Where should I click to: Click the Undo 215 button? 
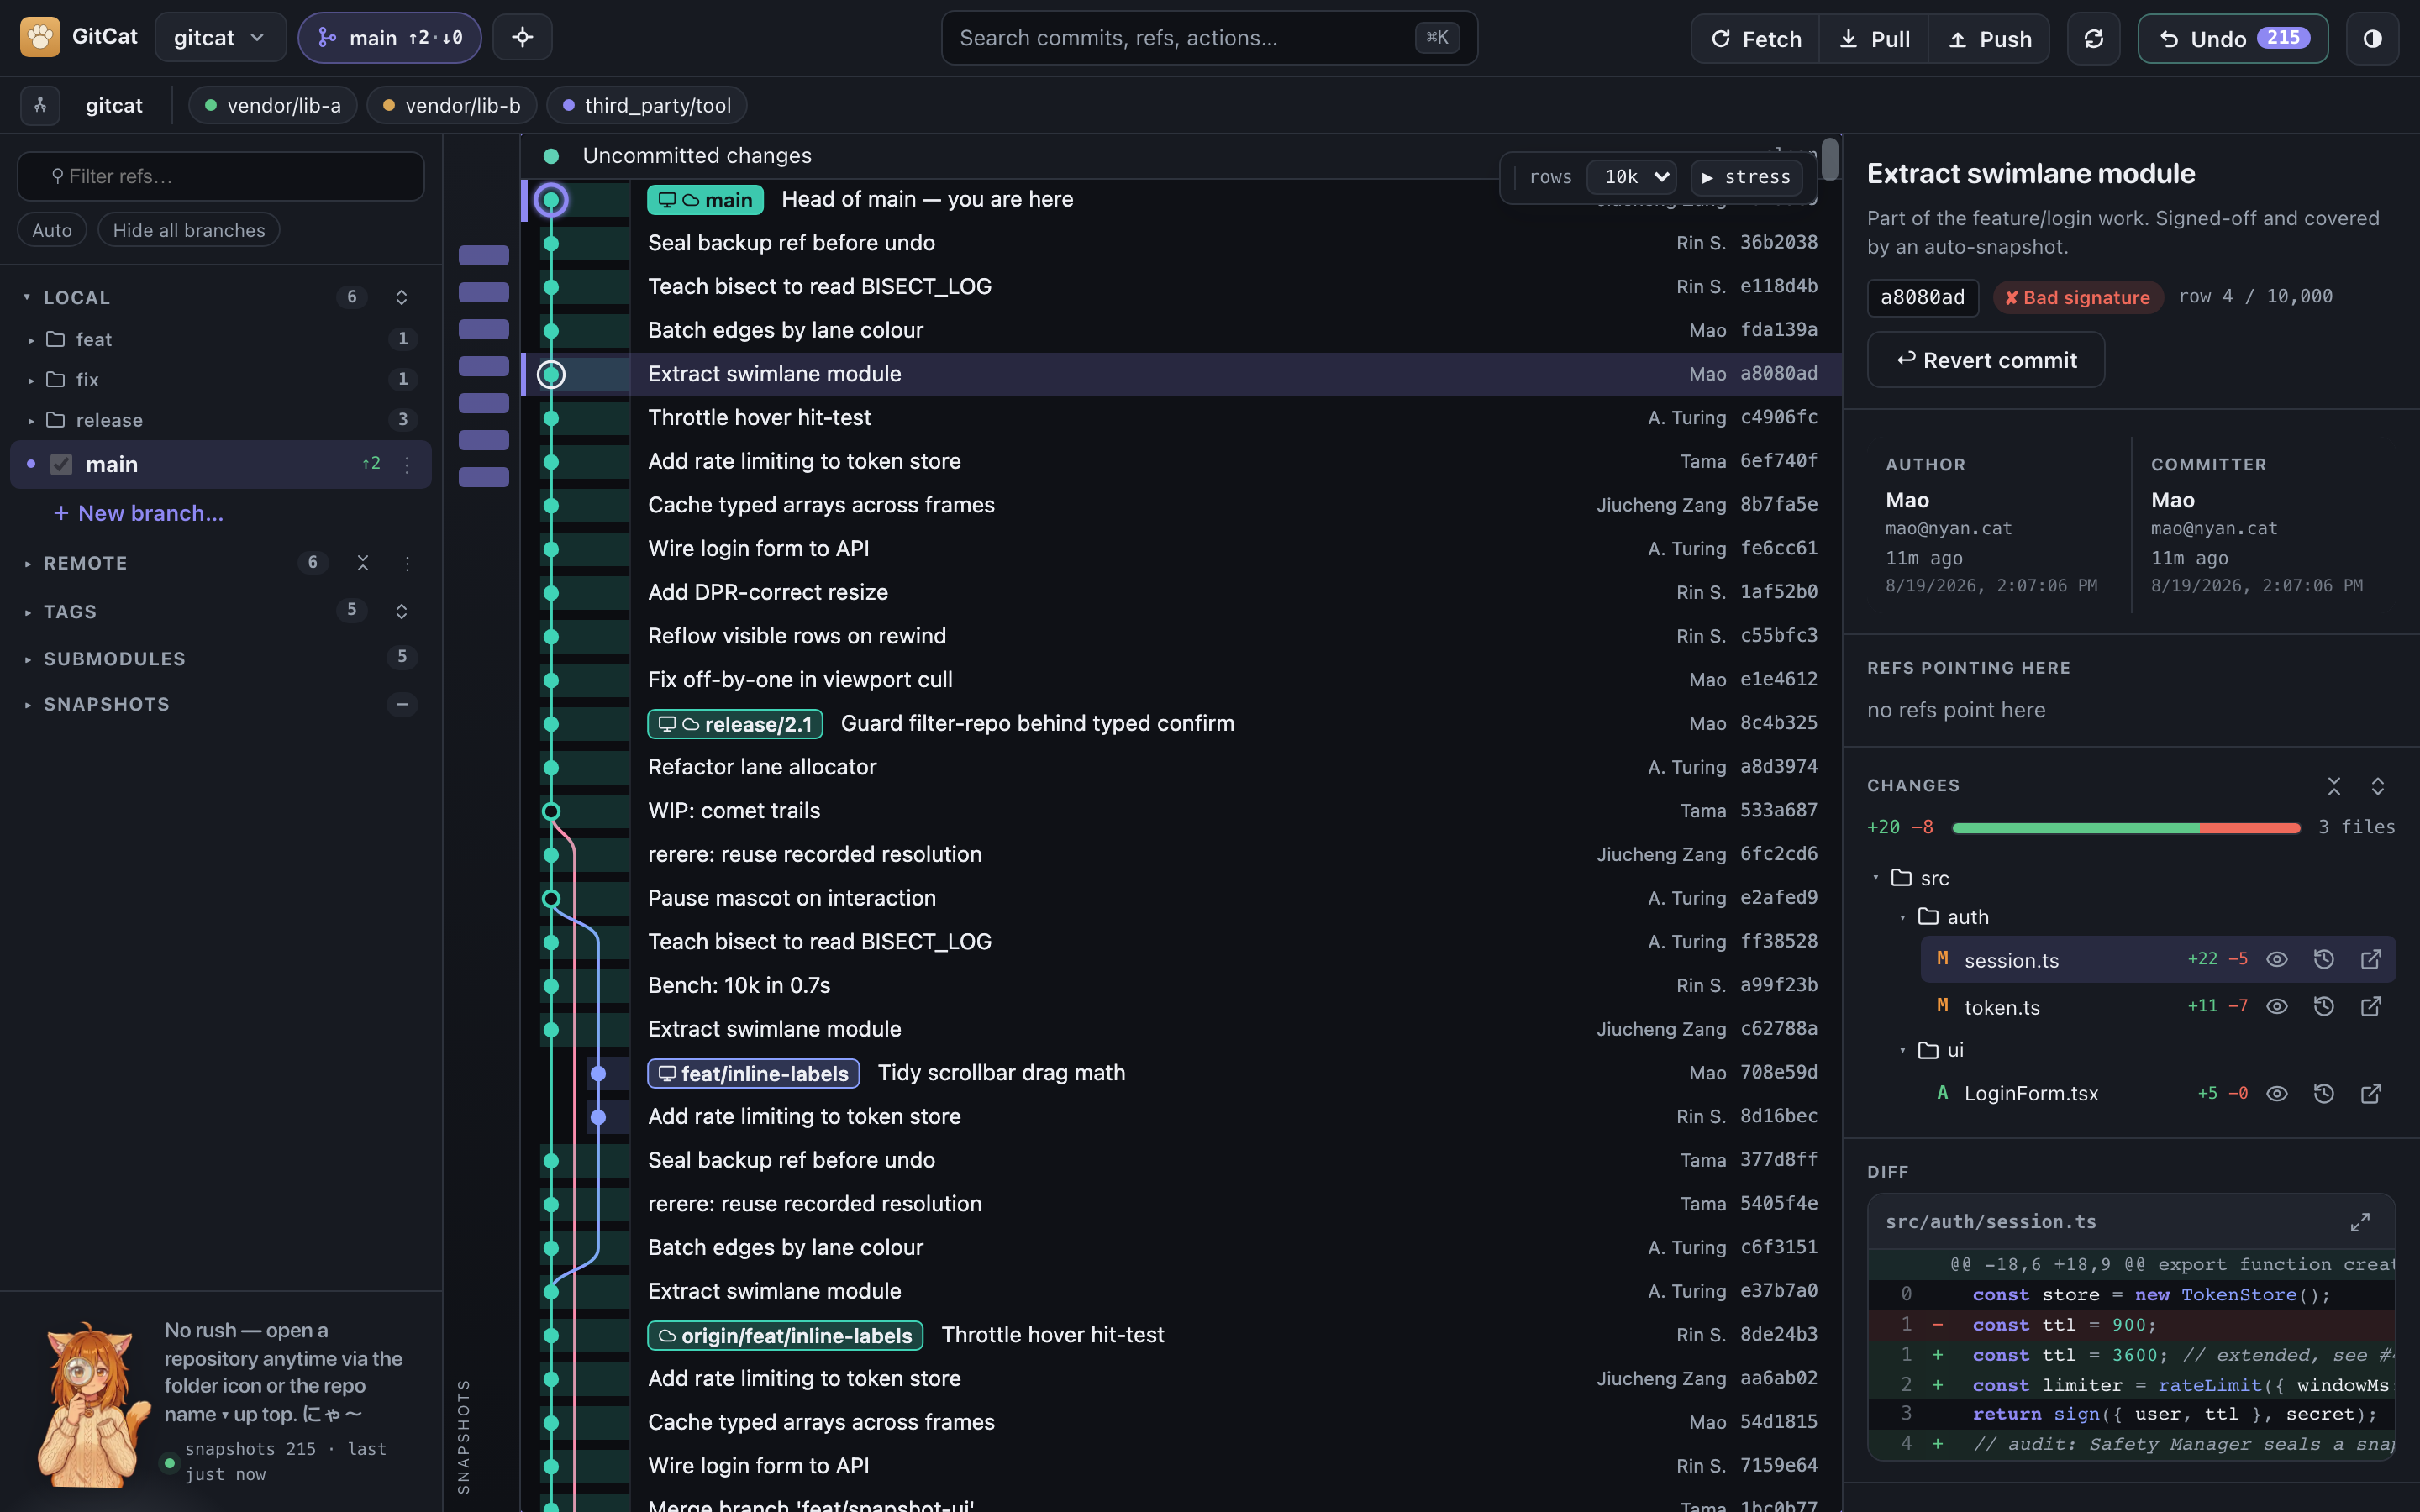click(x=2233, y=39)
